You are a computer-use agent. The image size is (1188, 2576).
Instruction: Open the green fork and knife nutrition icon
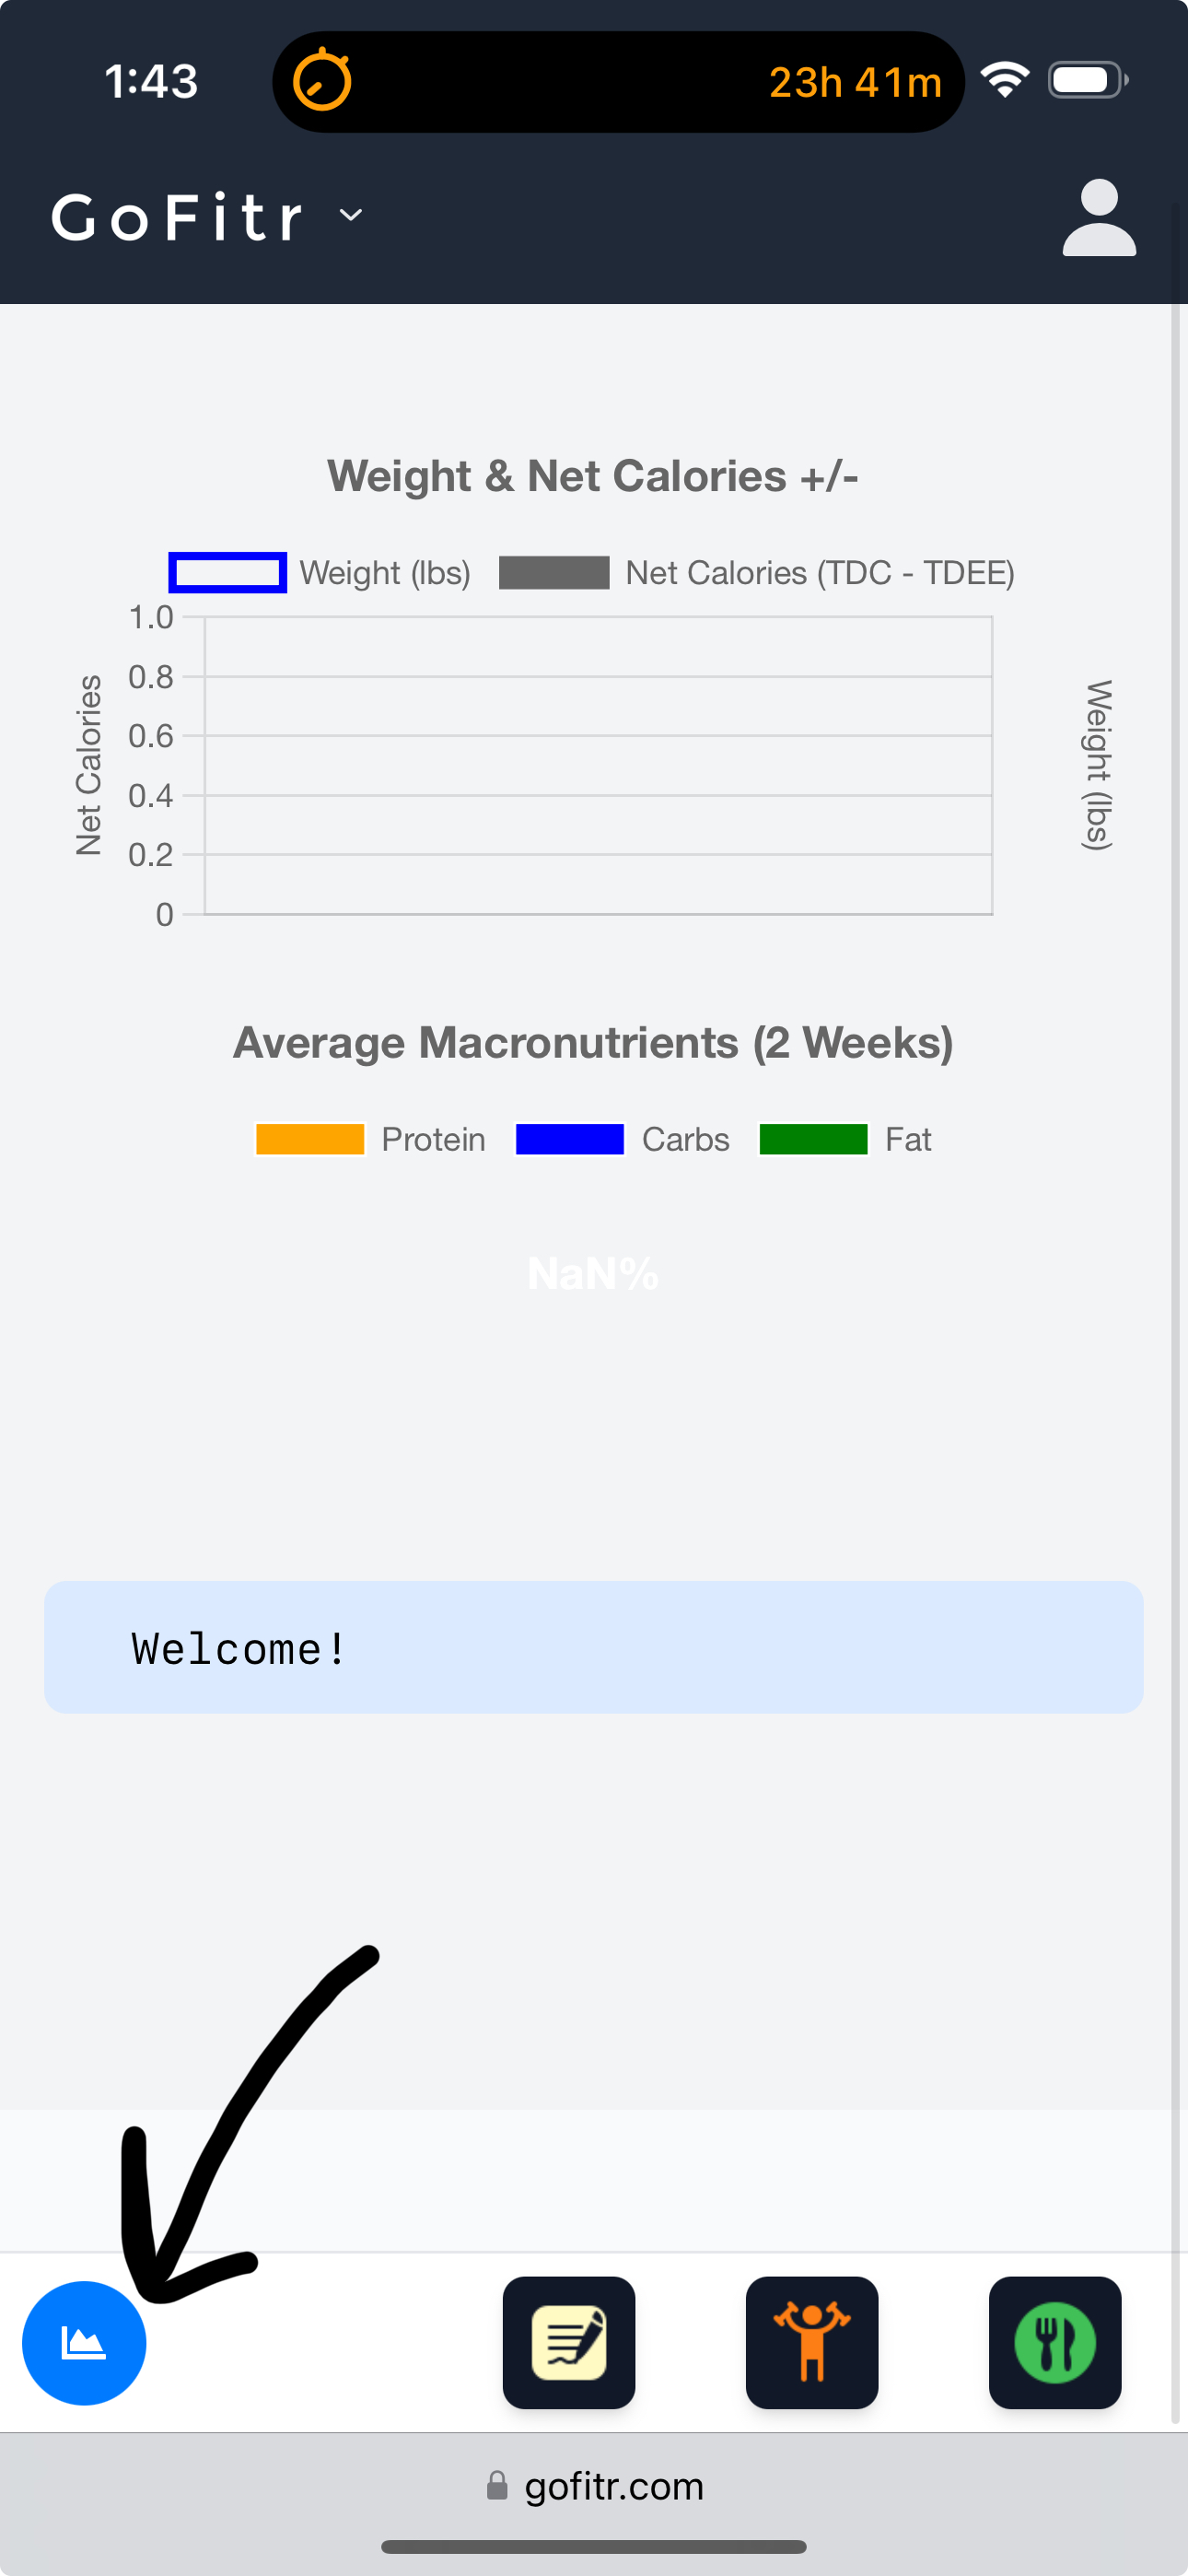pyautogui.click(x=1054, y=2342)
